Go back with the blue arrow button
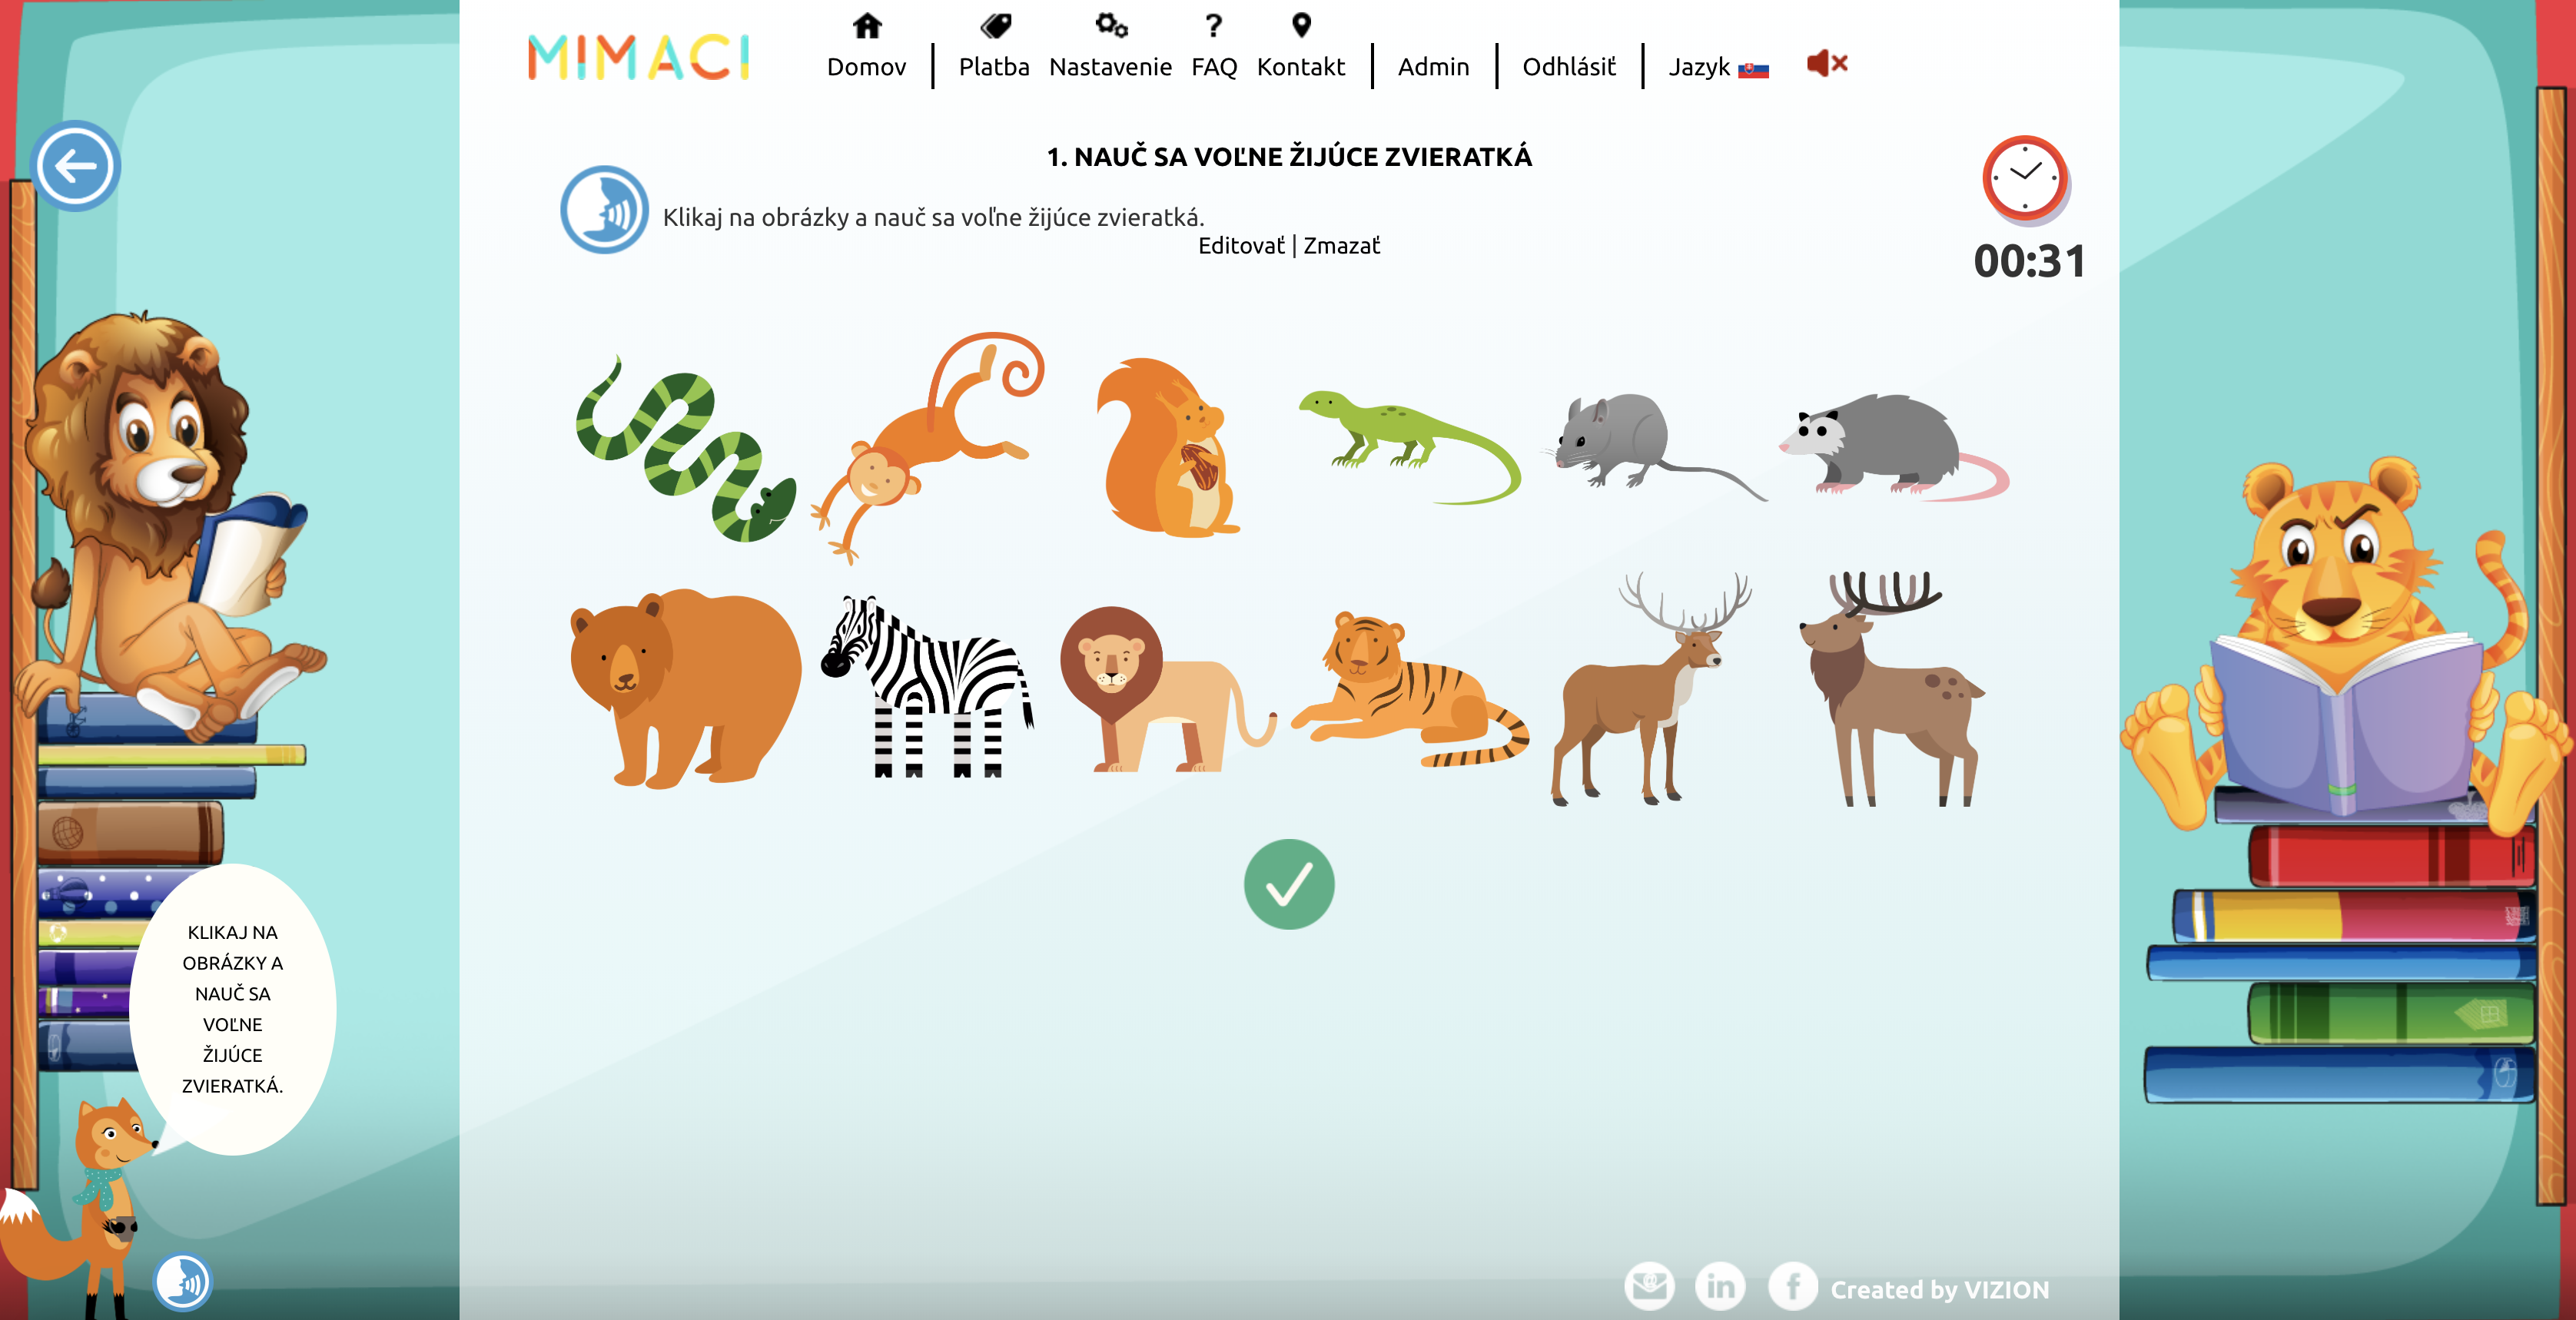 pyautogui.click(x=76, y=166)
